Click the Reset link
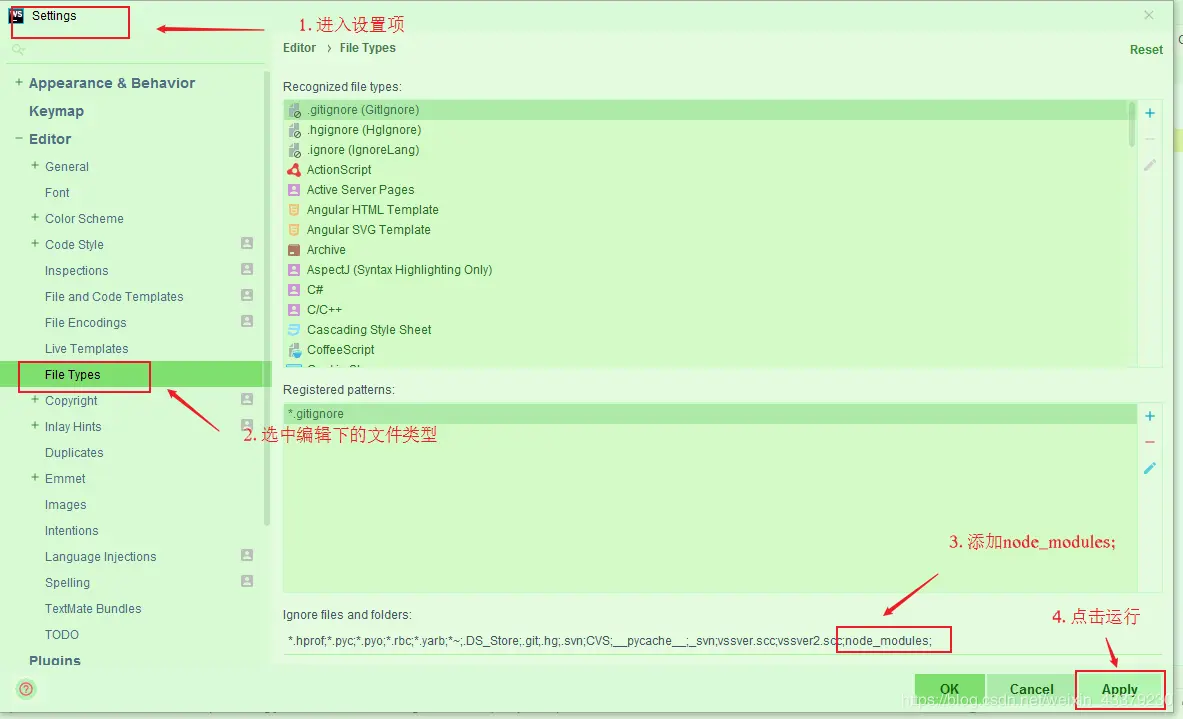Screen dimensions: 1183x719 [1146, 48]
